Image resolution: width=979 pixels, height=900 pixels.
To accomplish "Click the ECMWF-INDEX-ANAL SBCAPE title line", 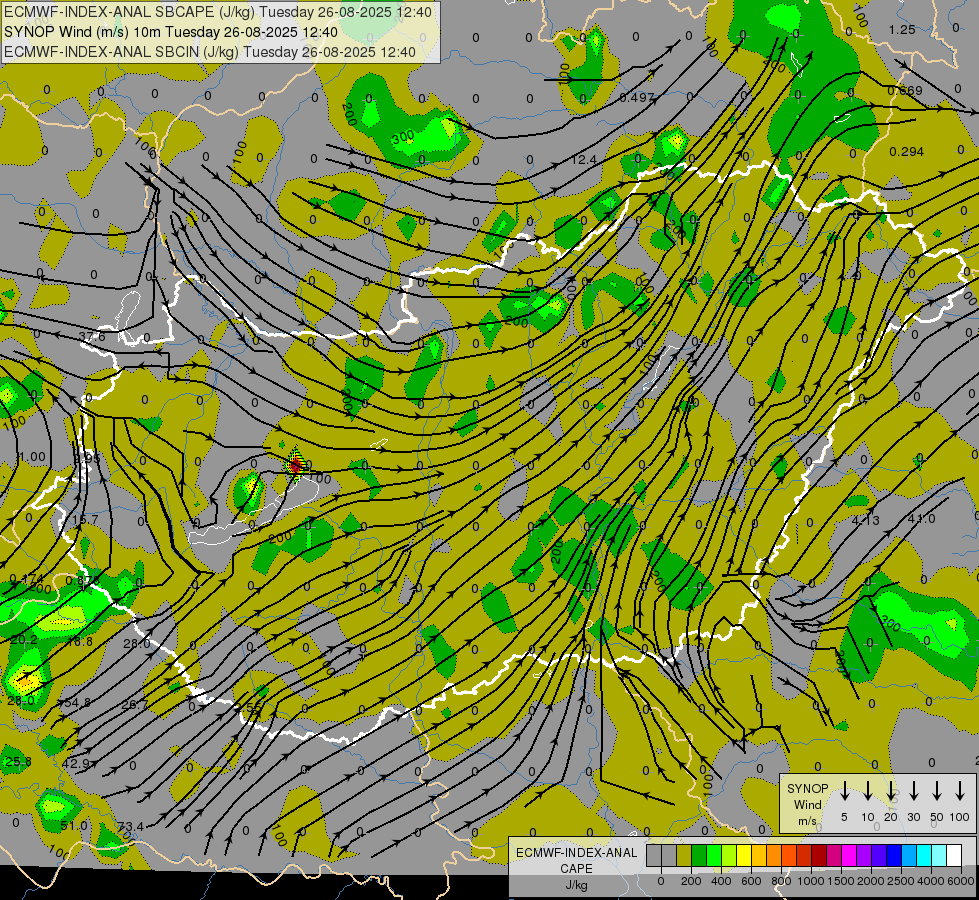I will [x=217, y=12].
